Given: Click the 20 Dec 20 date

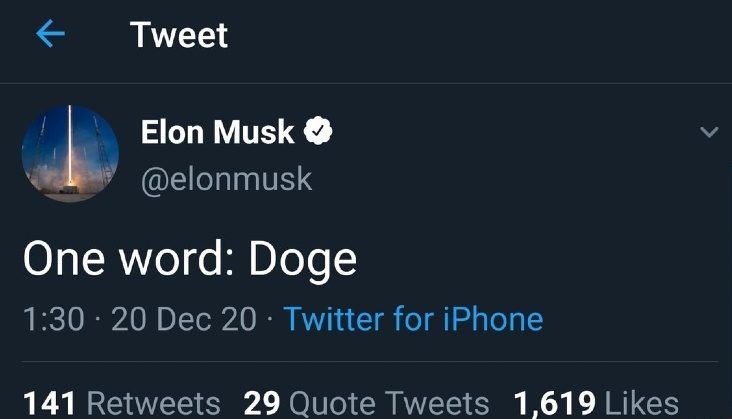Looking at the screenshot, I should point(184,319).
